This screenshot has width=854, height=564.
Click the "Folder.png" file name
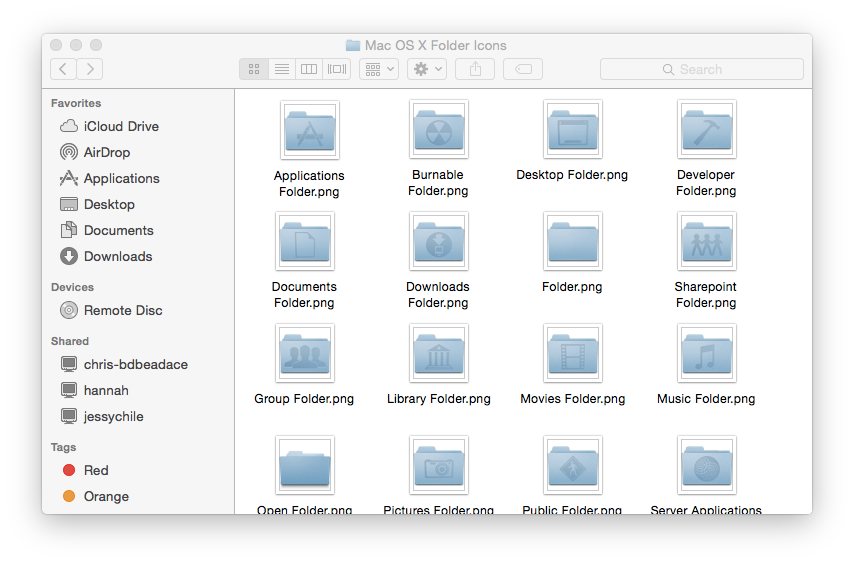point(572,287)
